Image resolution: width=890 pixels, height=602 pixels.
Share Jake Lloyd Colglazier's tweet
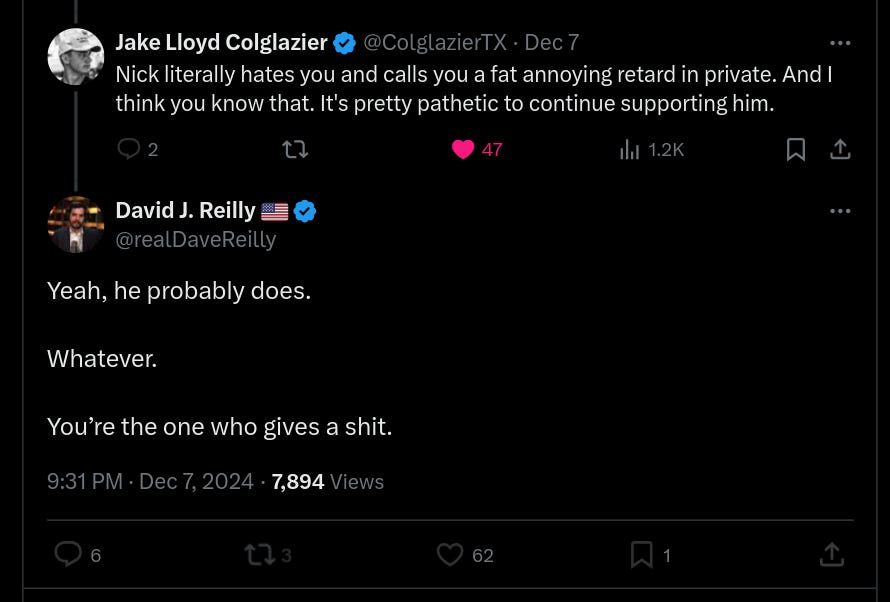[x=841, y=149]
